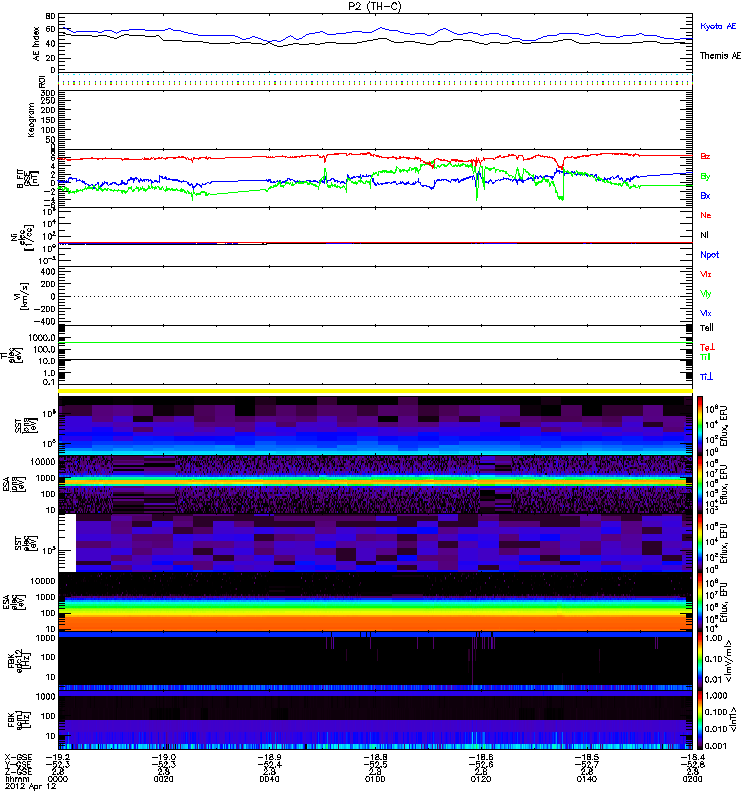Click the '300' tick on the Keogram axis
The height and width of the screenshot is (800, 750).
pyautogui.click(x=48, y=93)
